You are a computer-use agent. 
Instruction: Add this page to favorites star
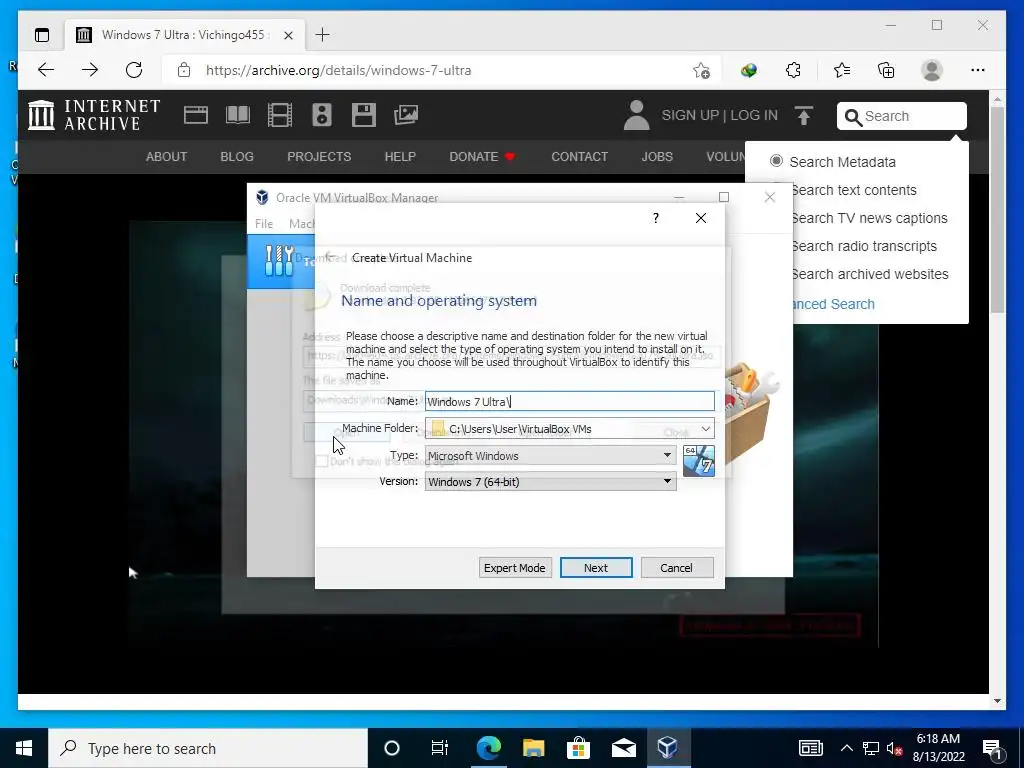coord(701,71)
